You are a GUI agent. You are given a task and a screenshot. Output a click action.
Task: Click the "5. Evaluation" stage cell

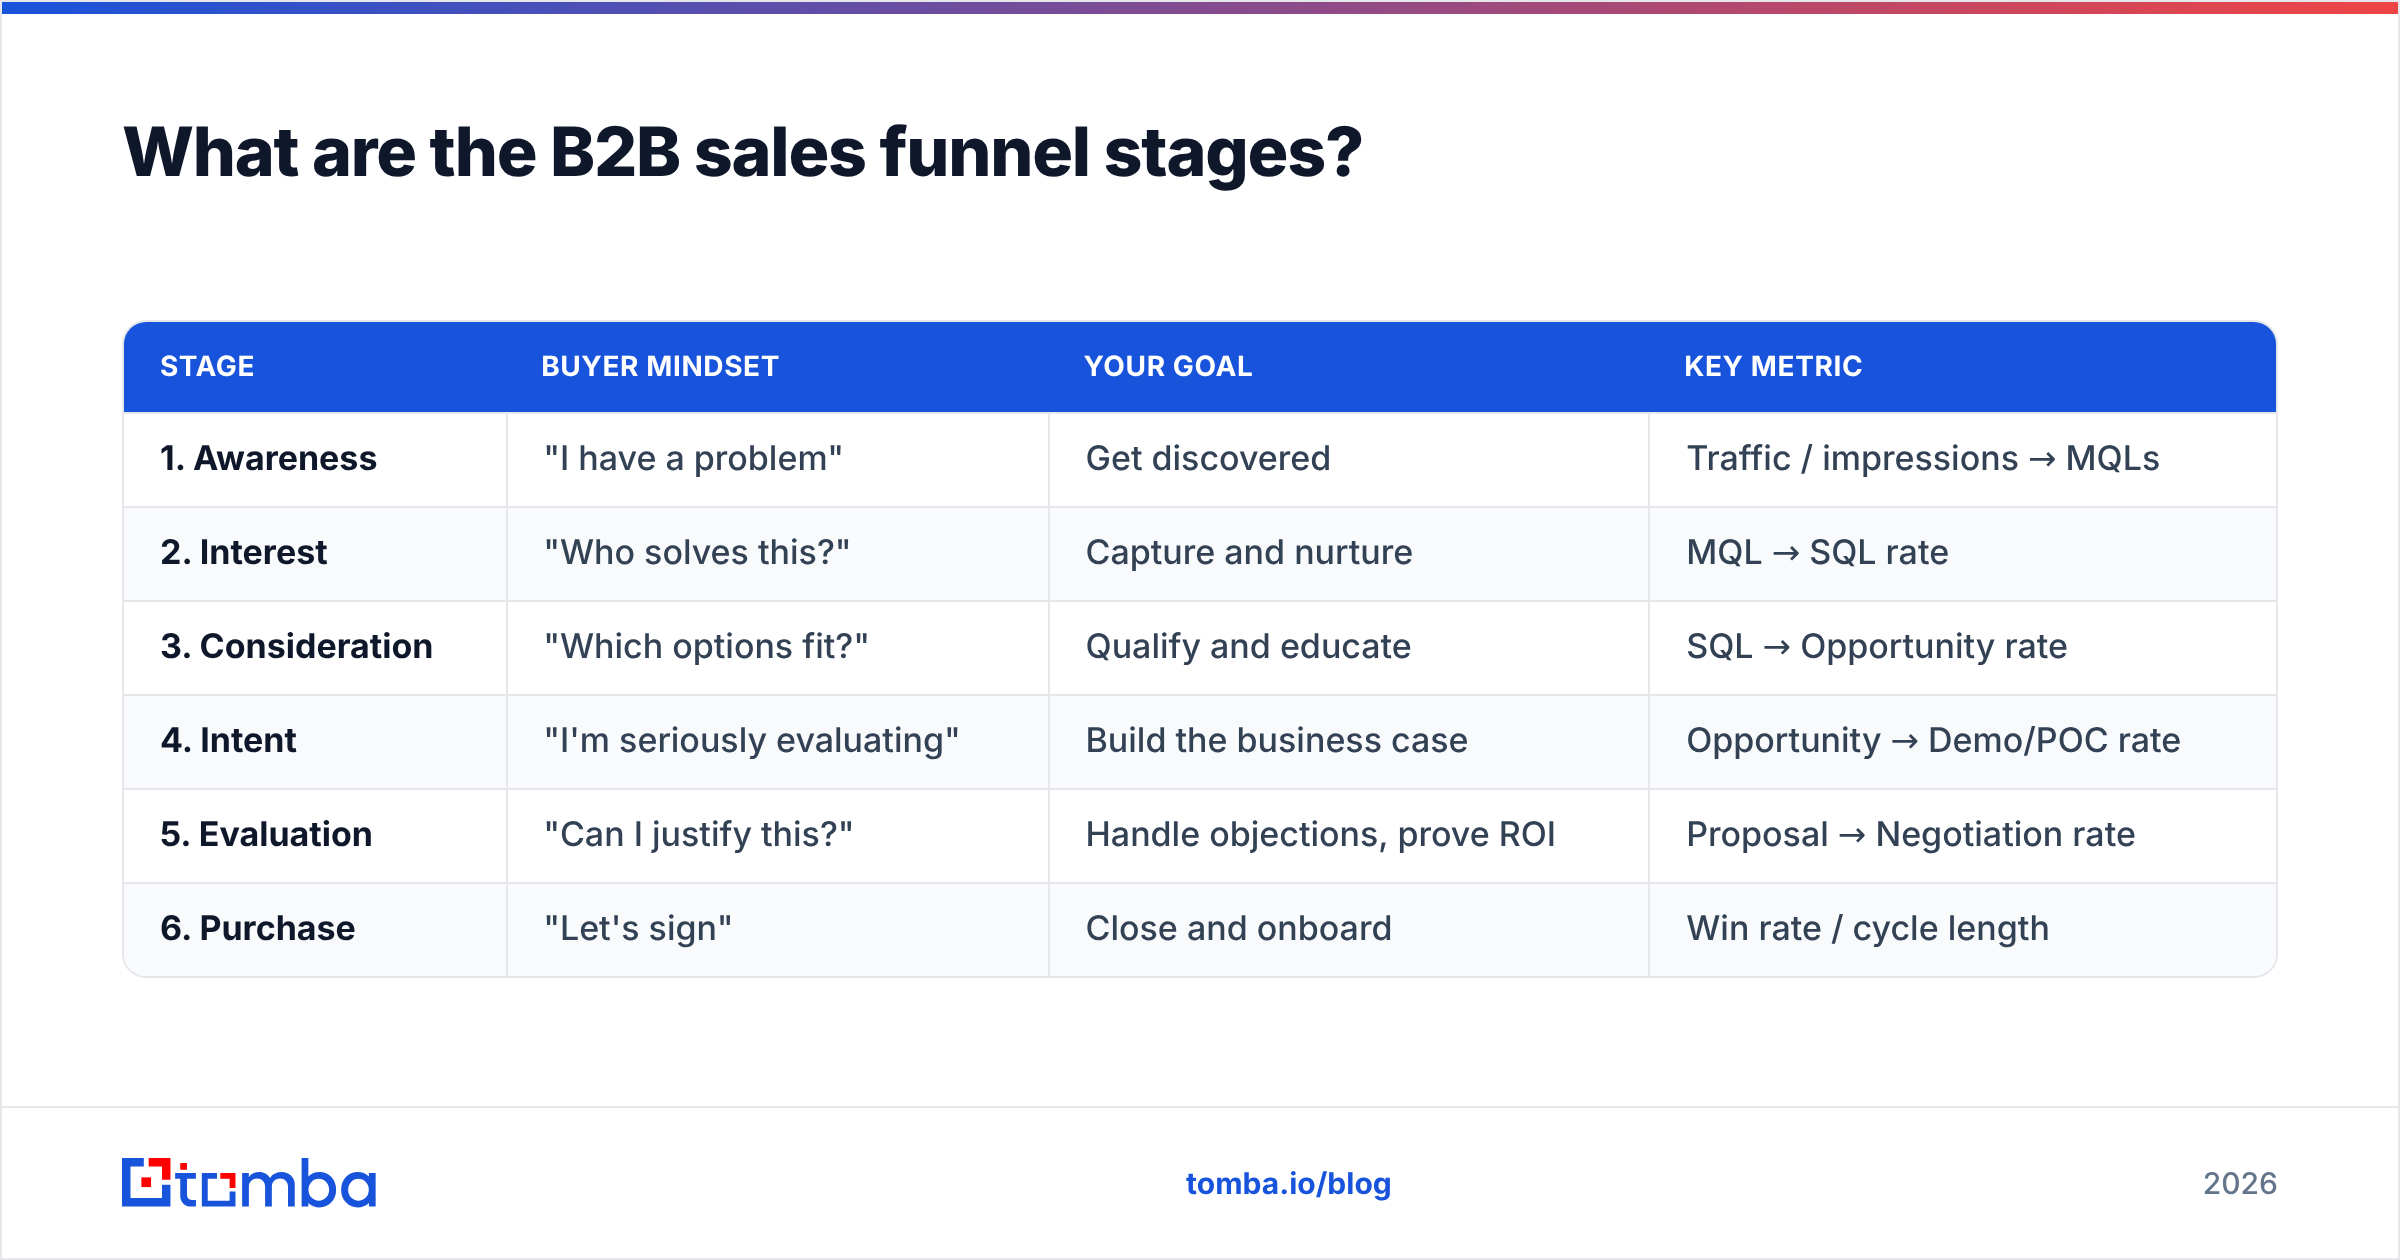click(315, 835)
